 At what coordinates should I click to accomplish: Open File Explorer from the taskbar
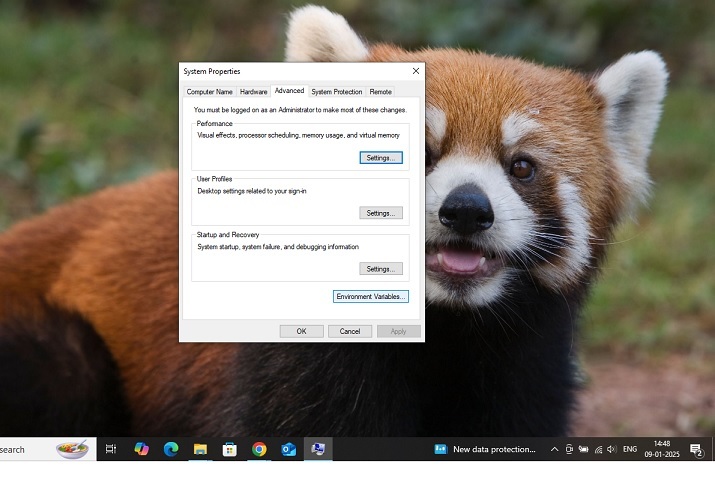[200, 449]
